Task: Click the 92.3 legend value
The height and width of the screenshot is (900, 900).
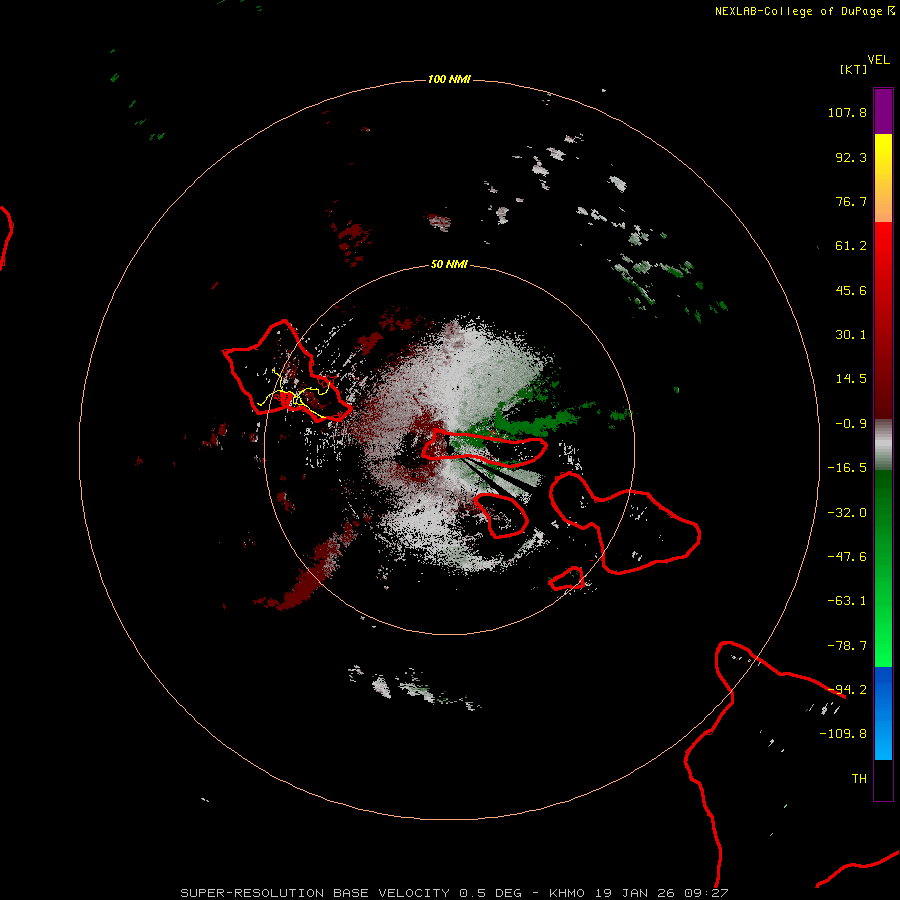Action: [x=851, y=157]
